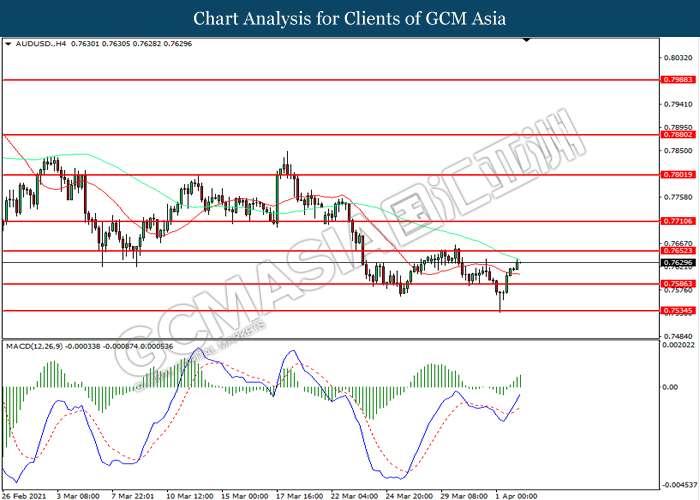
Task: Select the 0.75345 support price label
Action: coord(678,310)
